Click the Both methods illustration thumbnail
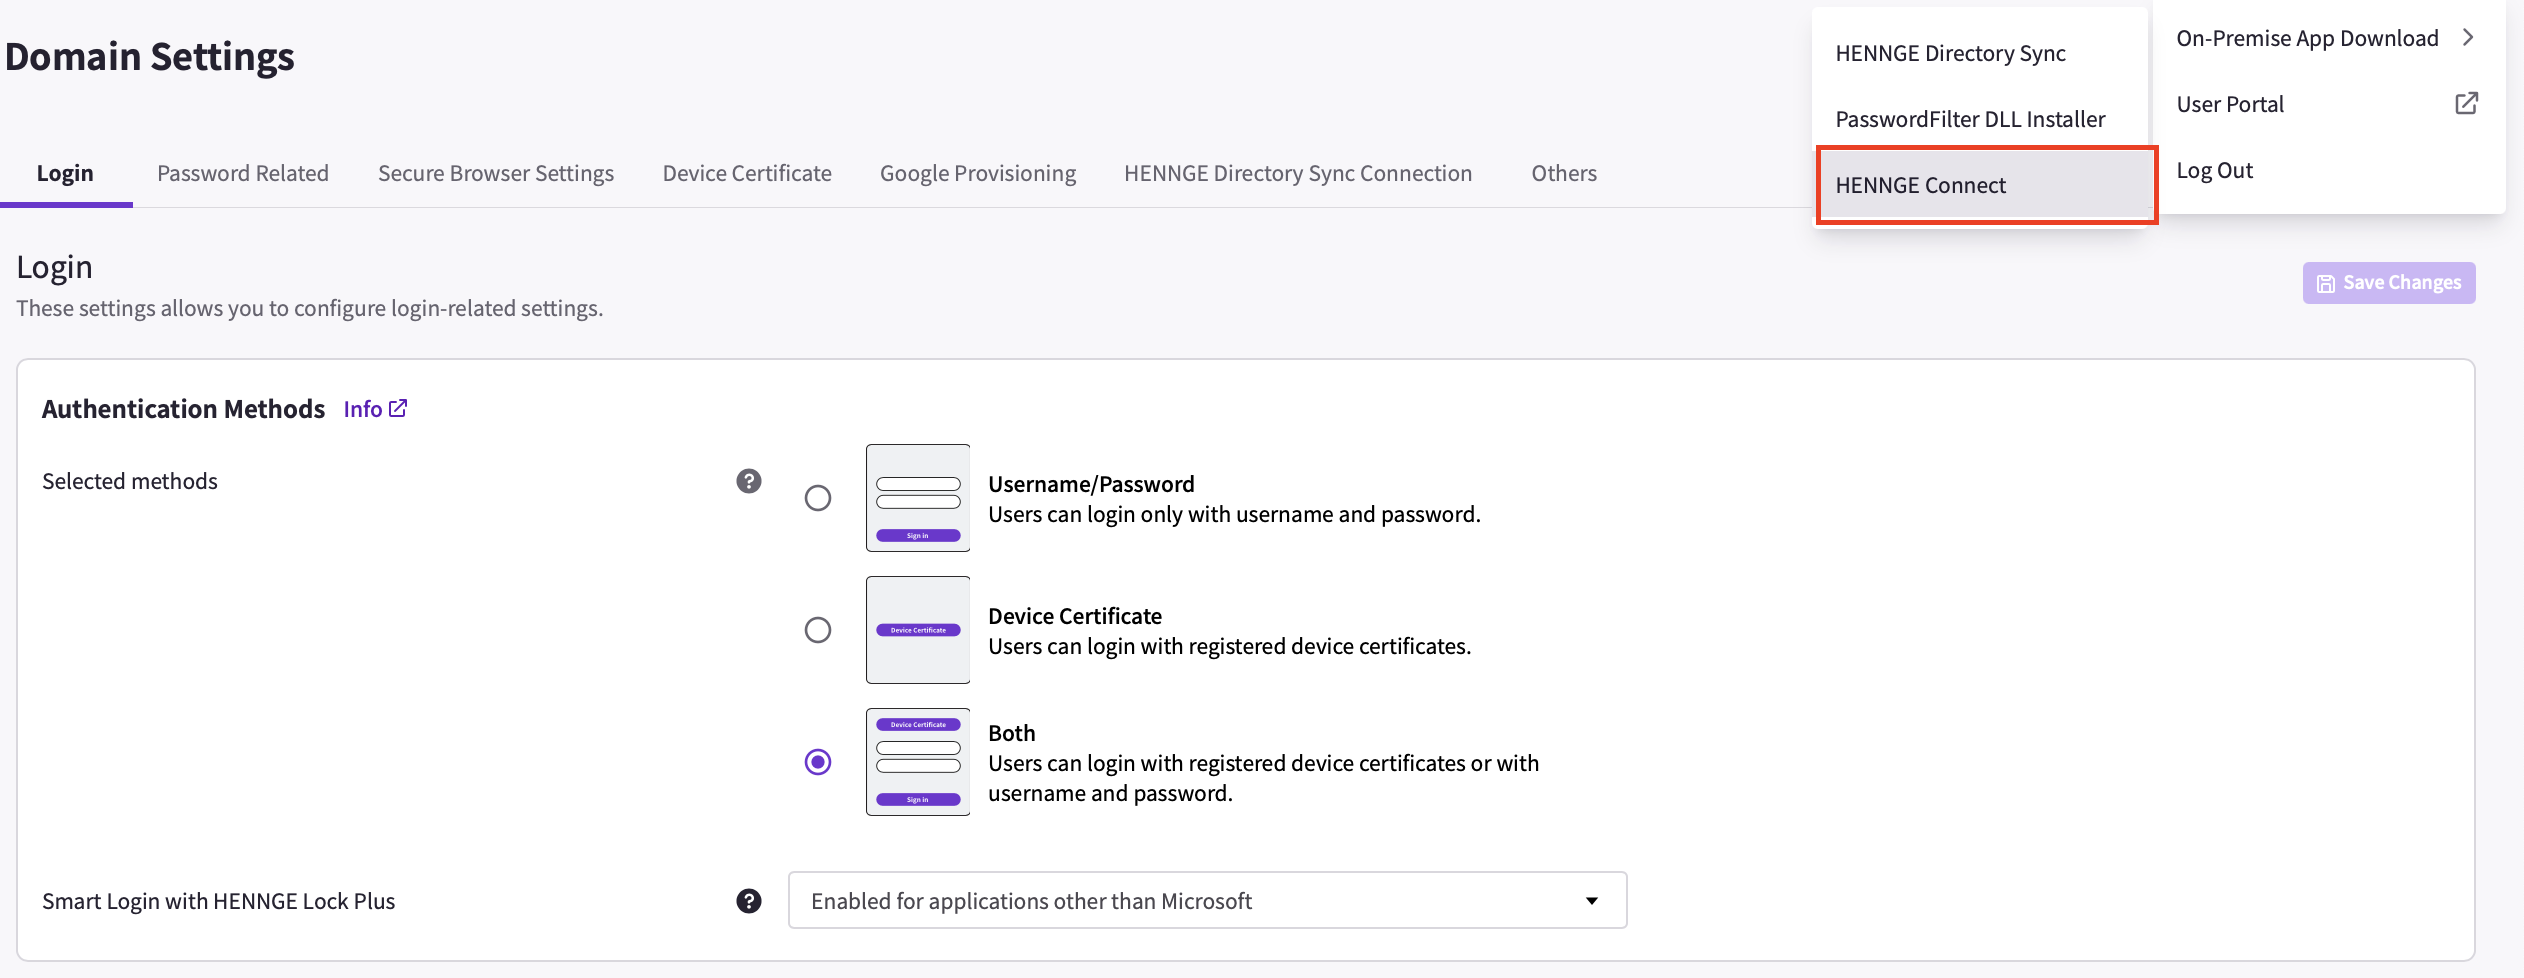2524x978 pixels. coord(918,762)
